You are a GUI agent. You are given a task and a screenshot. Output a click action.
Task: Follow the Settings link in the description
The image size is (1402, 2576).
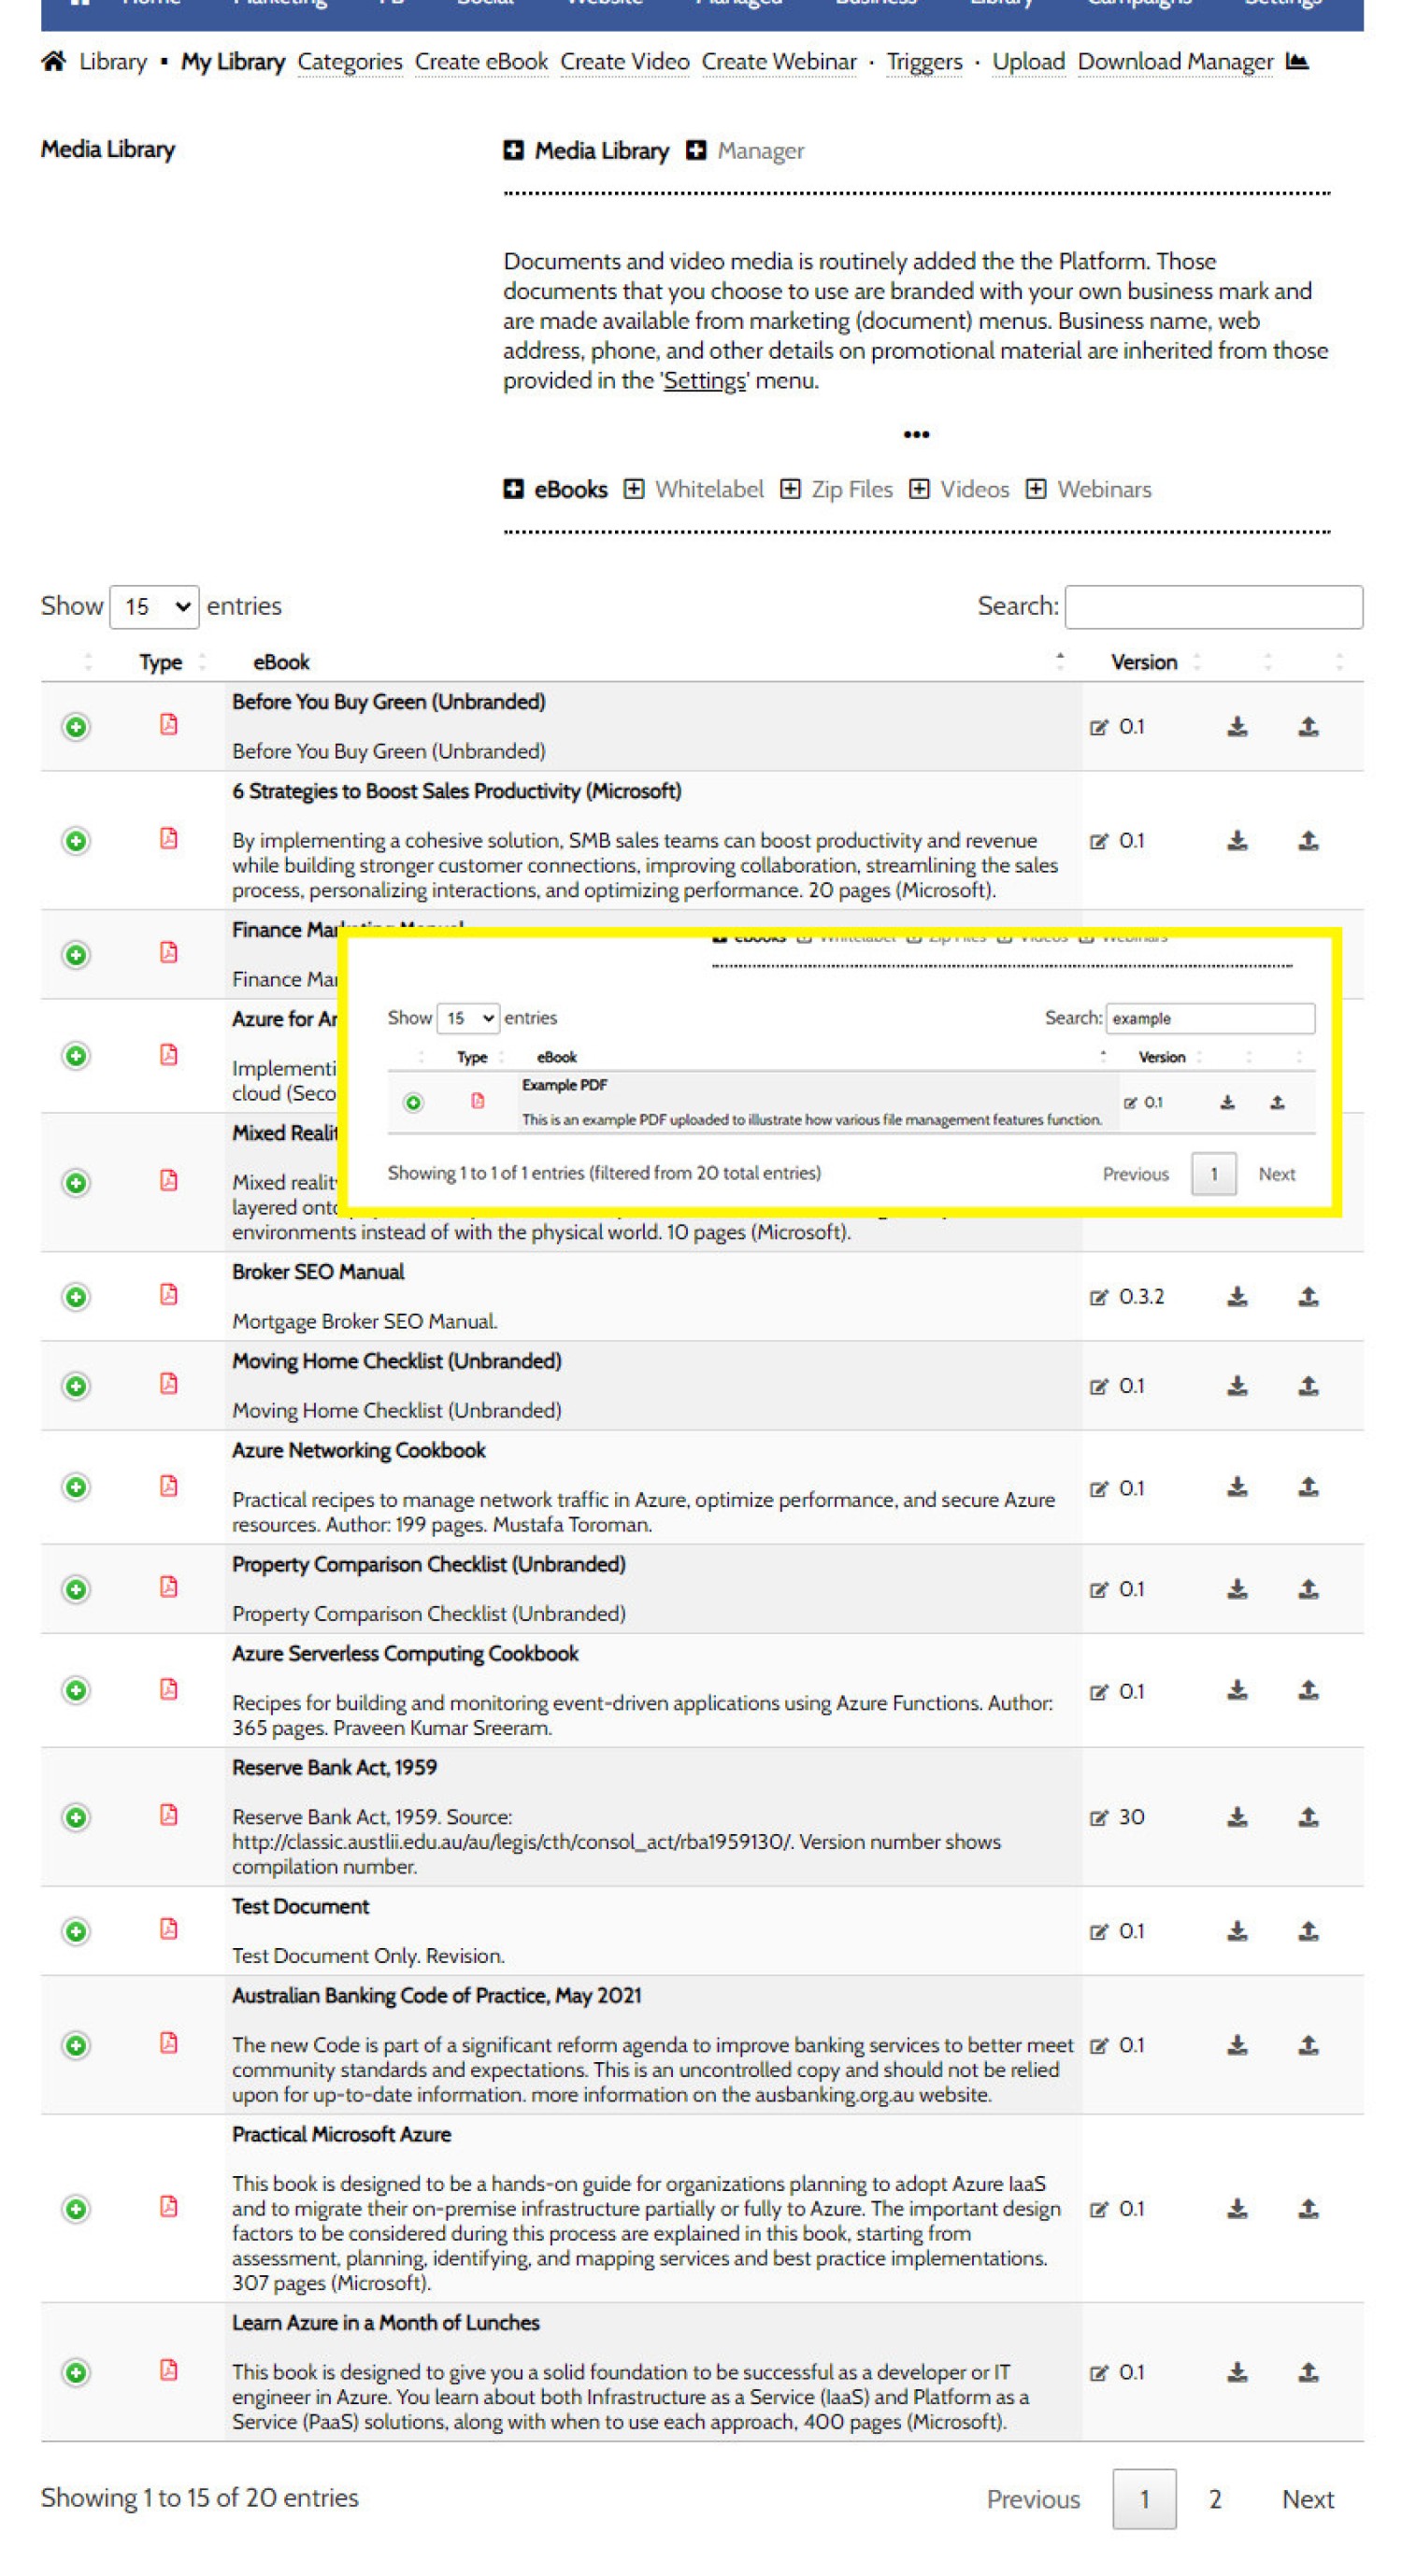pos(704,381)
